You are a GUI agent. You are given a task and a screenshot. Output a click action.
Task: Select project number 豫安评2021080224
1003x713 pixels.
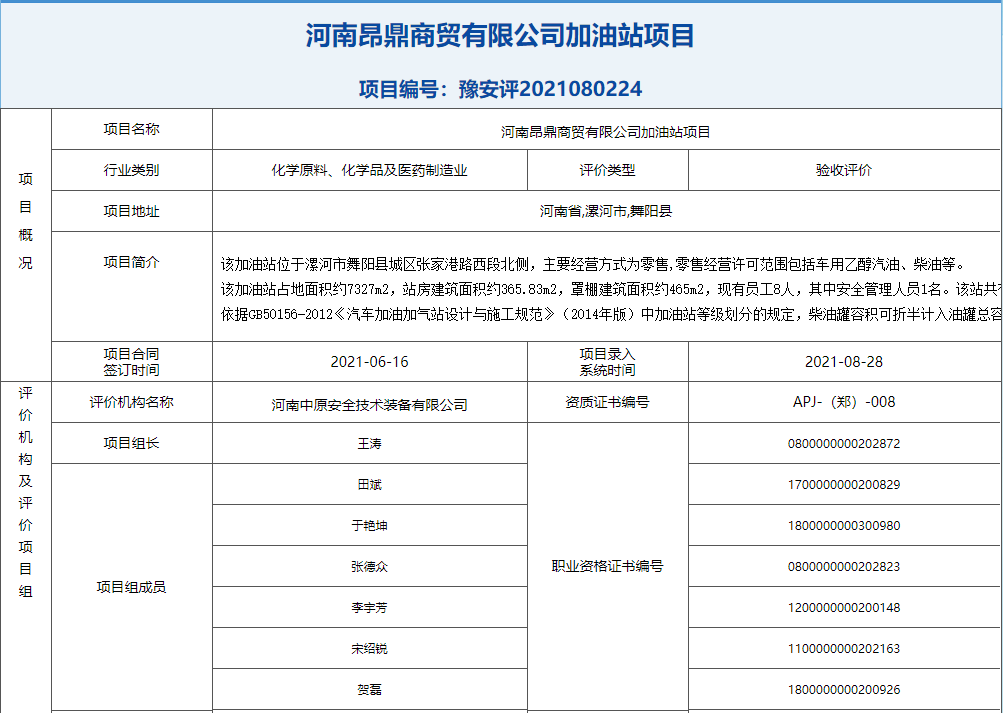(550, 89)
